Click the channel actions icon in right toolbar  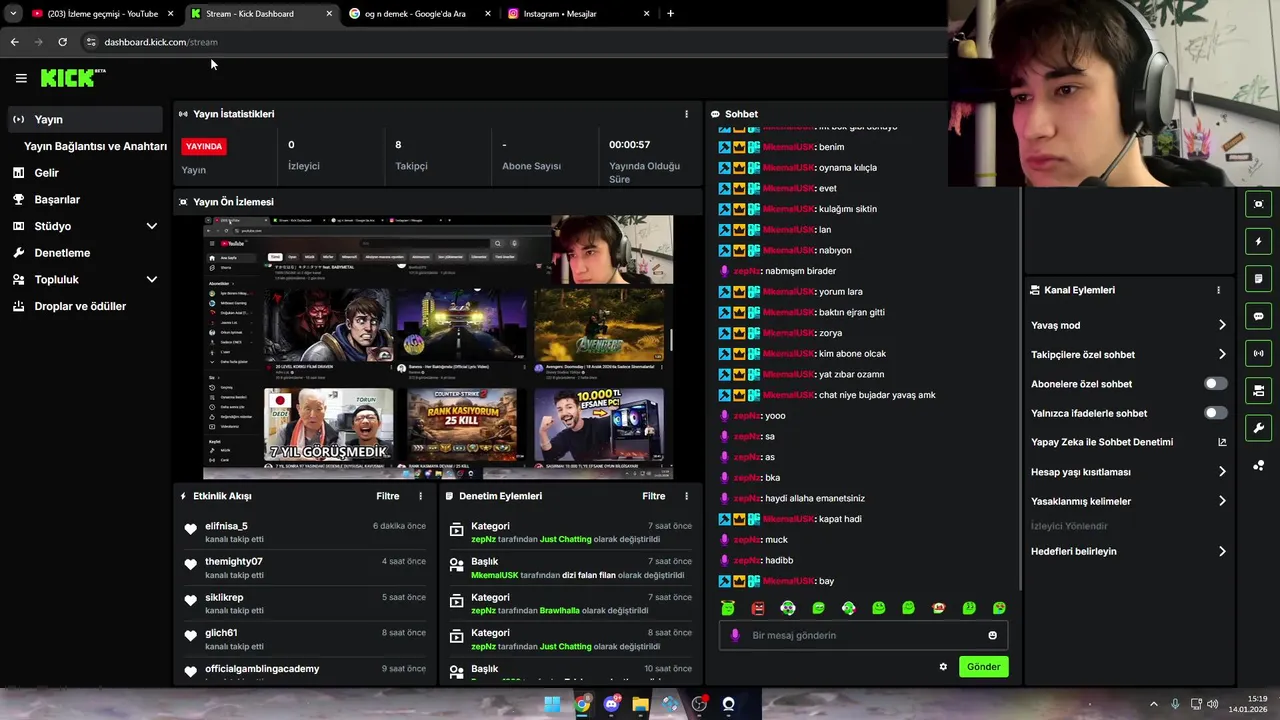point(1259,391)
